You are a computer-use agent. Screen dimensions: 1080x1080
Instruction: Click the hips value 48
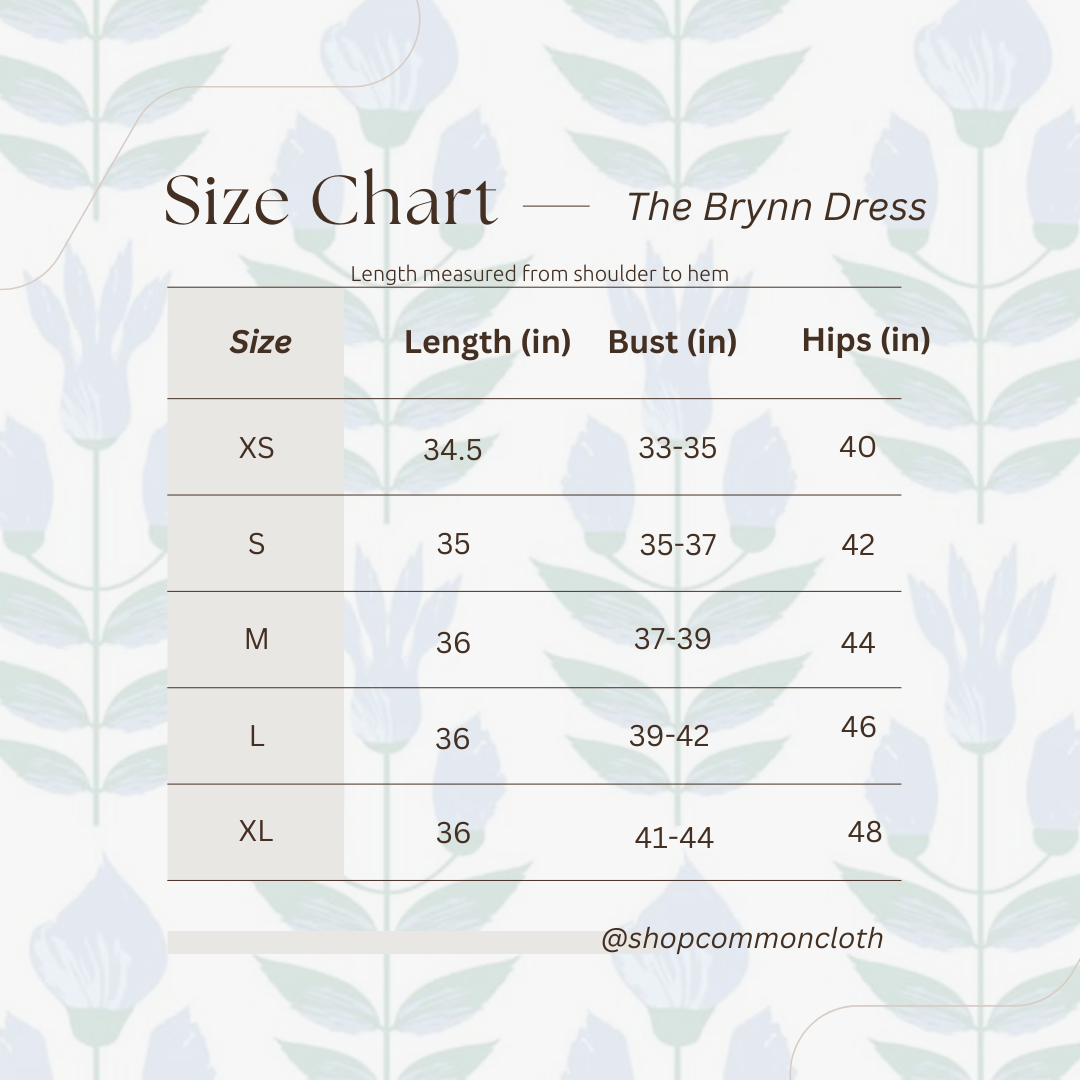pos(865,831)
